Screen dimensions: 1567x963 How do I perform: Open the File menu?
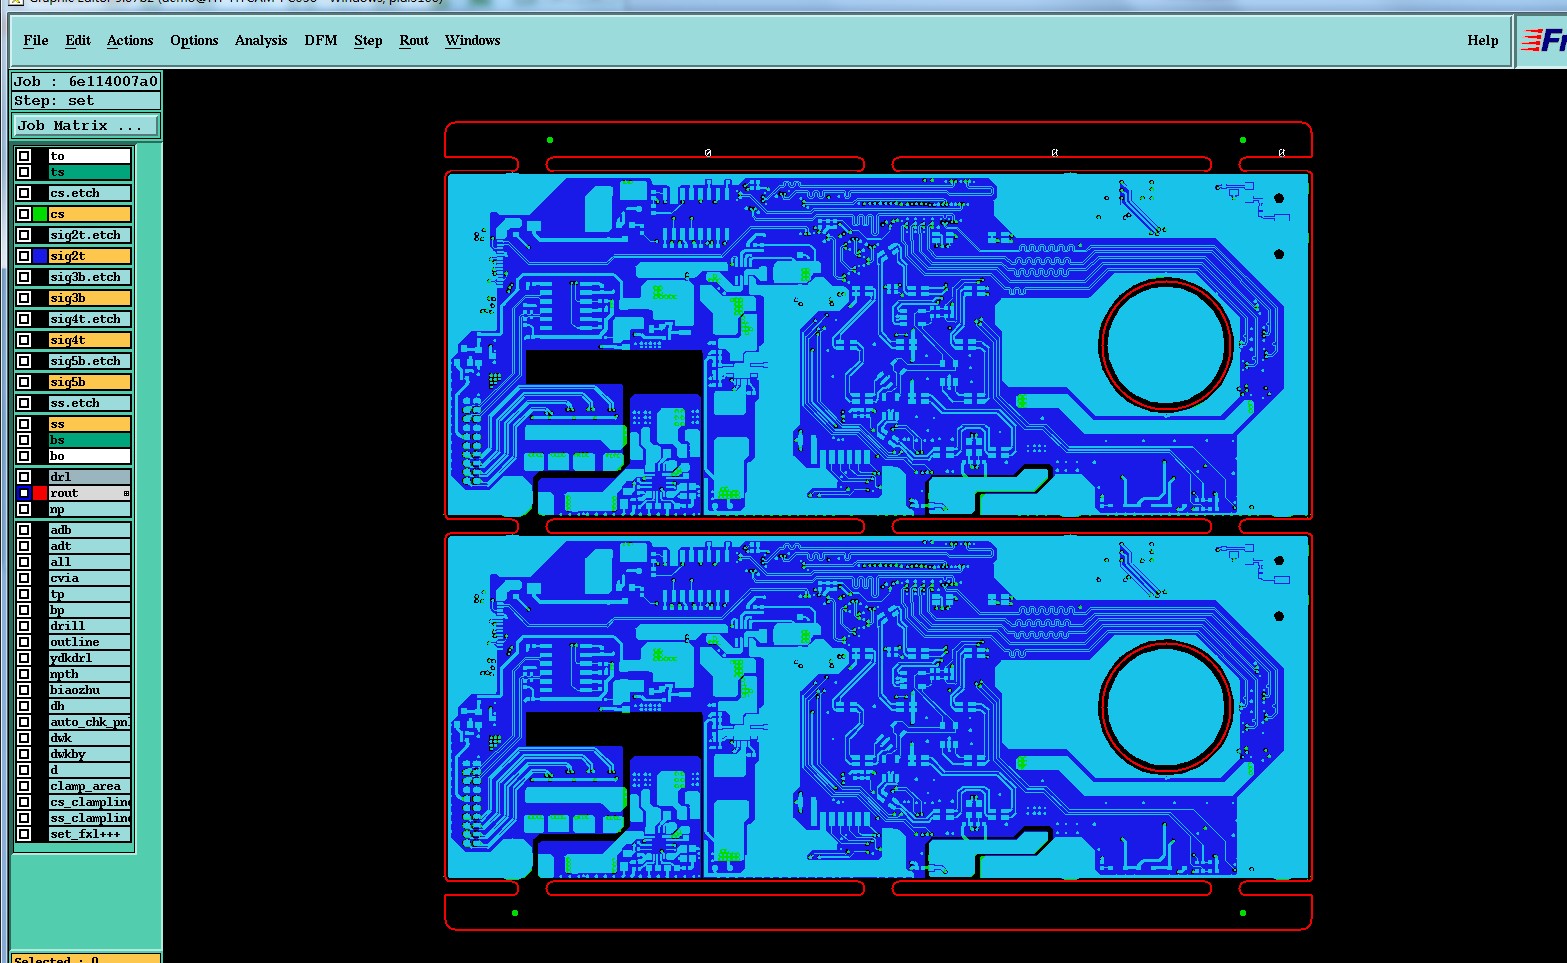(x=36, y=40)
